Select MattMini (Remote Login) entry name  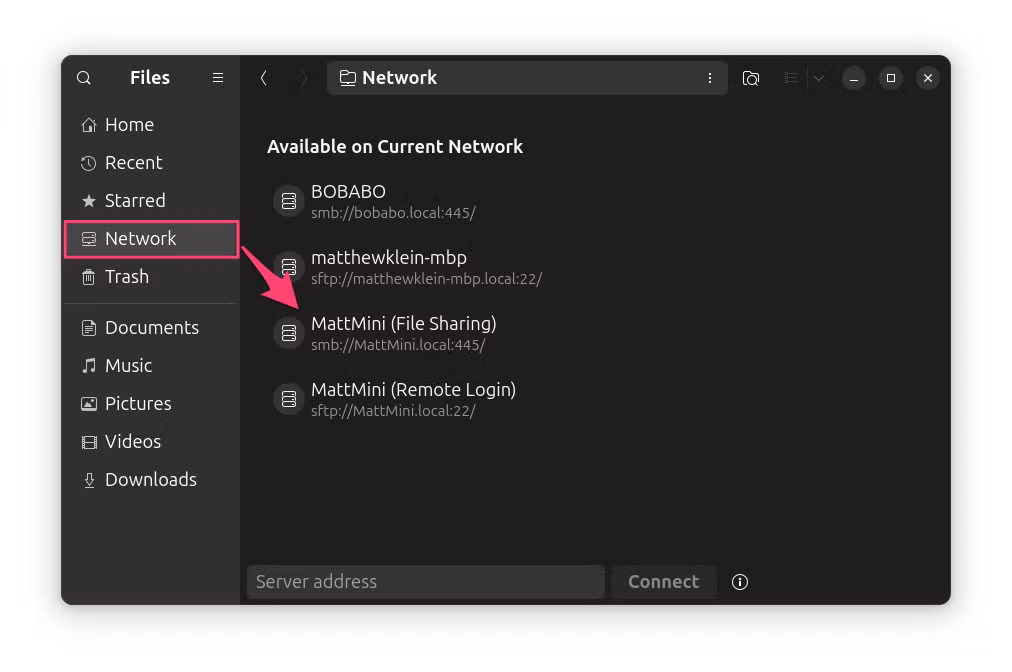coord(413,390)
